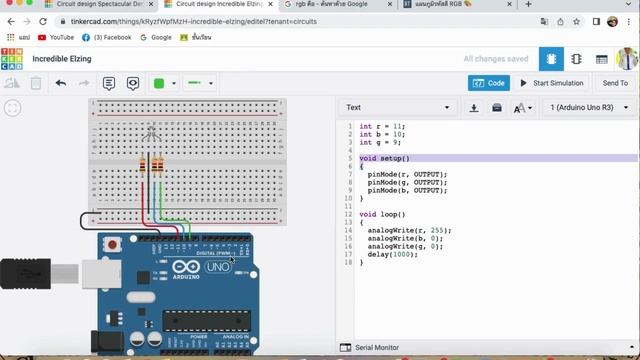This screenshot has height=360, width=640.
Task: Open the libraries icon
Action: coord(497,108)
